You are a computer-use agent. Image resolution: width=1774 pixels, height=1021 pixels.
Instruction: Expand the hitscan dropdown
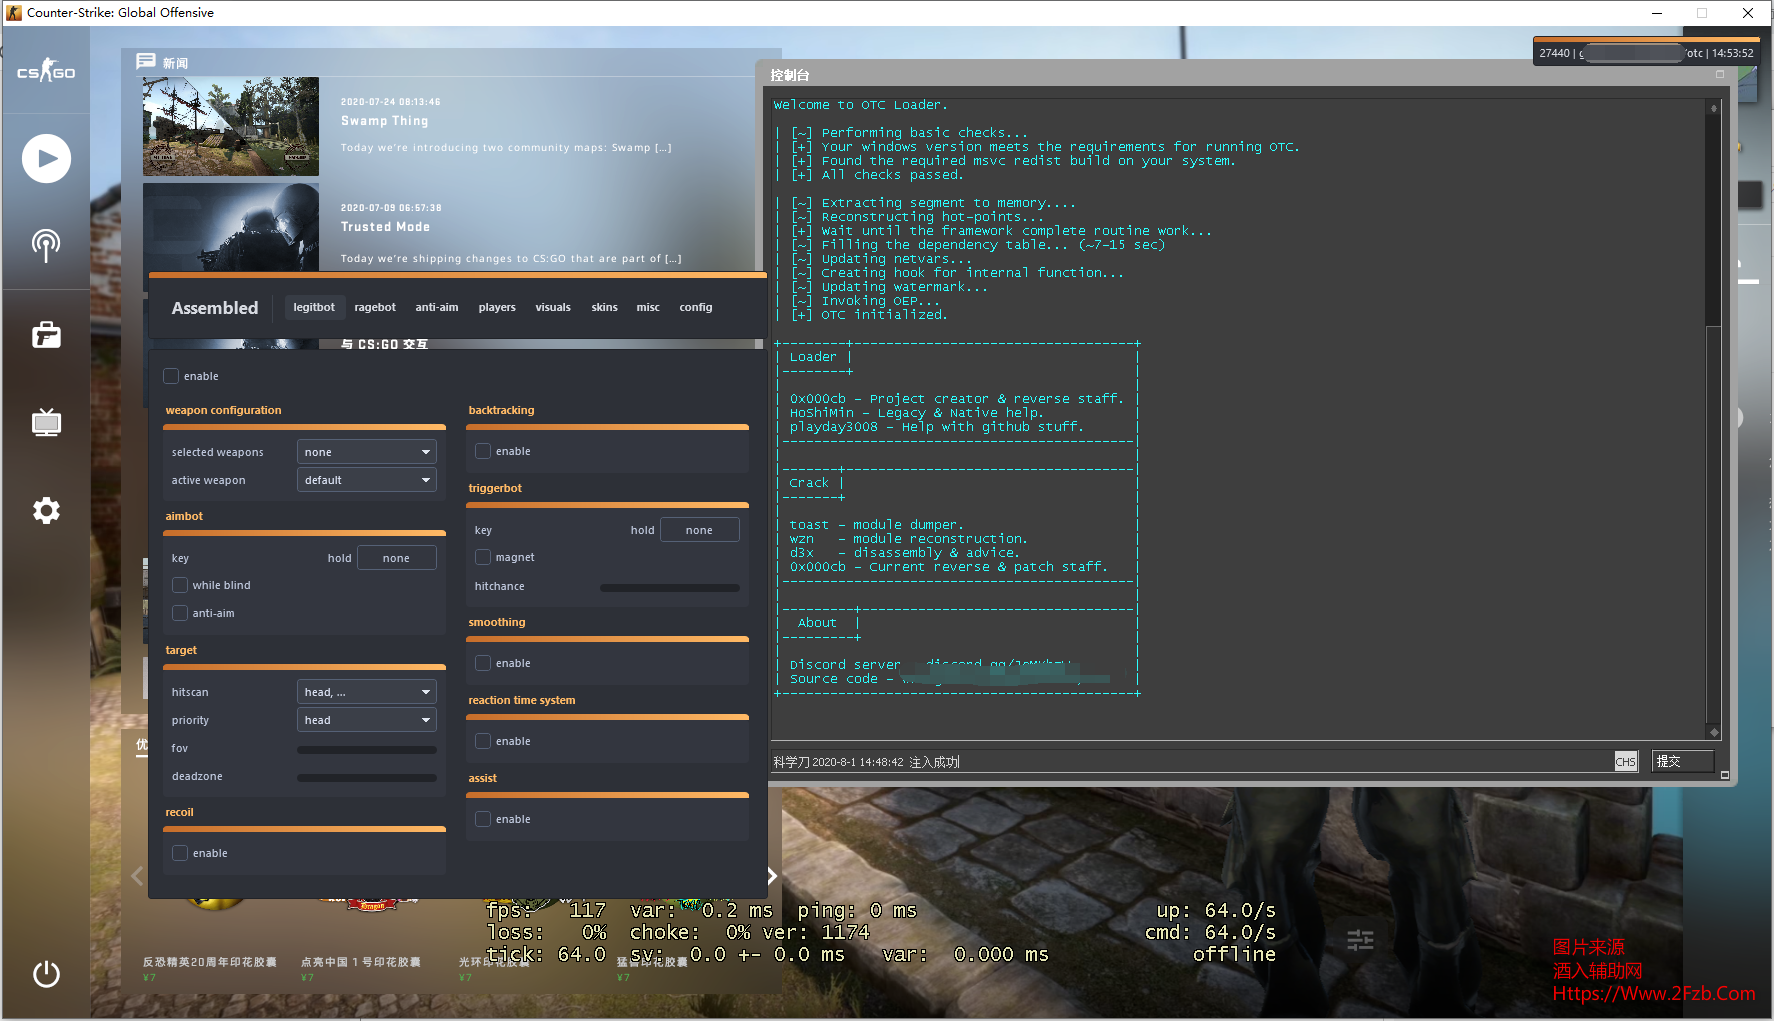click(367, 692)
